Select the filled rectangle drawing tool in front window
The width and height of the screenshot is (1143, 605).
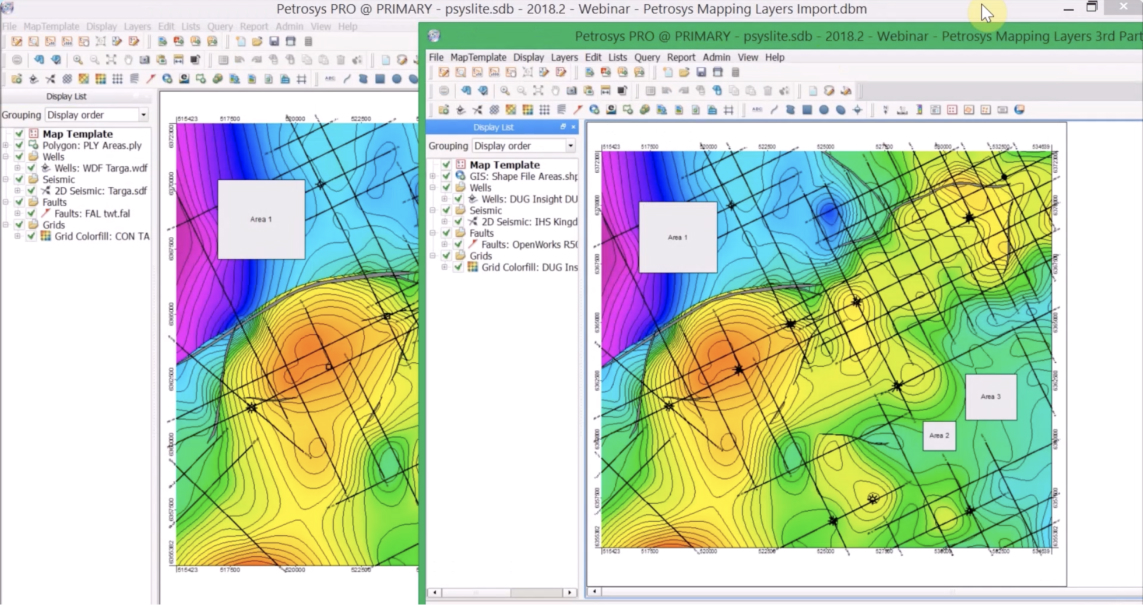(x=806, y=110)
